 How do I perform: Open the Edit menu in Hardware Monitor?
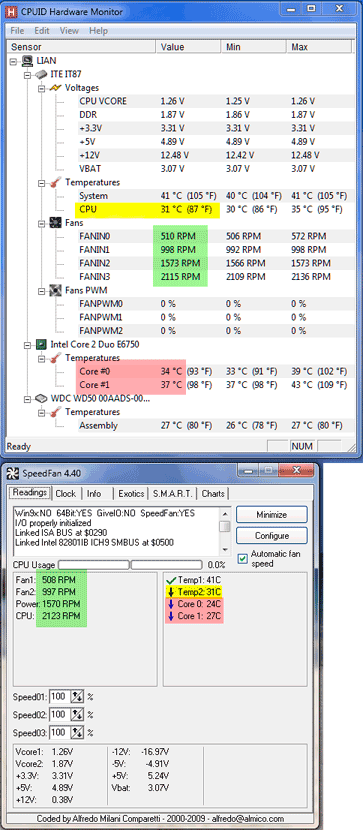tap(42, 31)
